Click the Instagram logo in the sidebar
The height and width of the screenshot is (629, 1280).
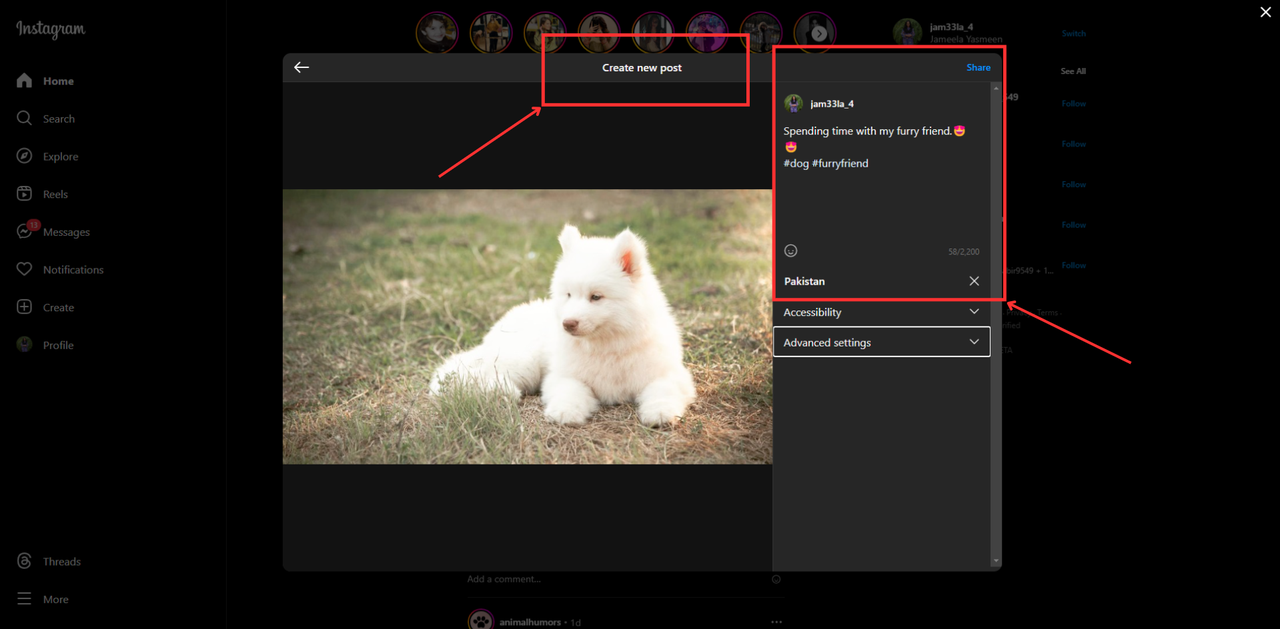pos(50,29)
